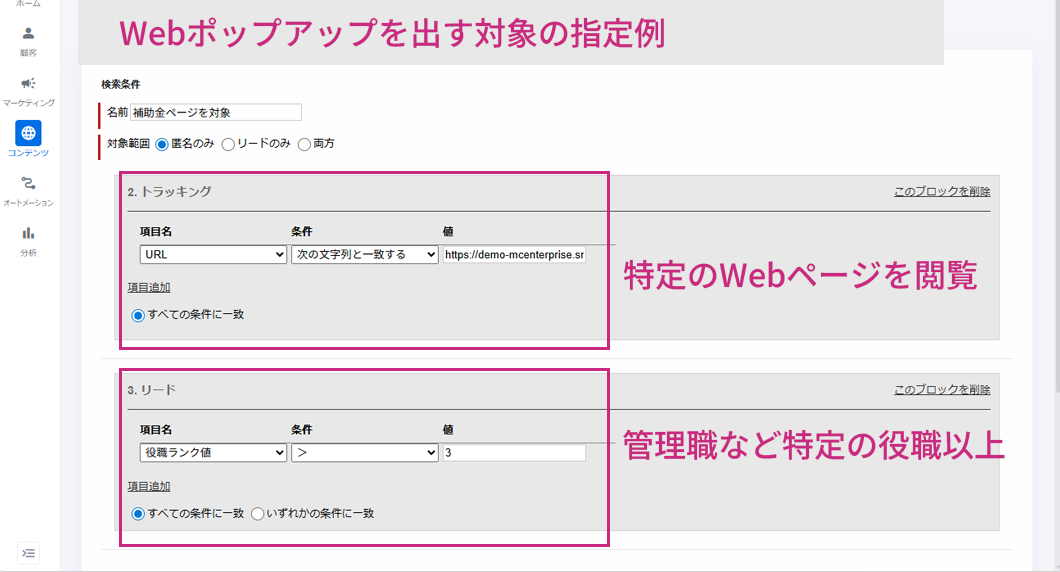Click the URL value field with https://demo-mcenterprise
The height and width of the screenshot is (572, 1060).
pyautogui.click(x=514, y=254)
